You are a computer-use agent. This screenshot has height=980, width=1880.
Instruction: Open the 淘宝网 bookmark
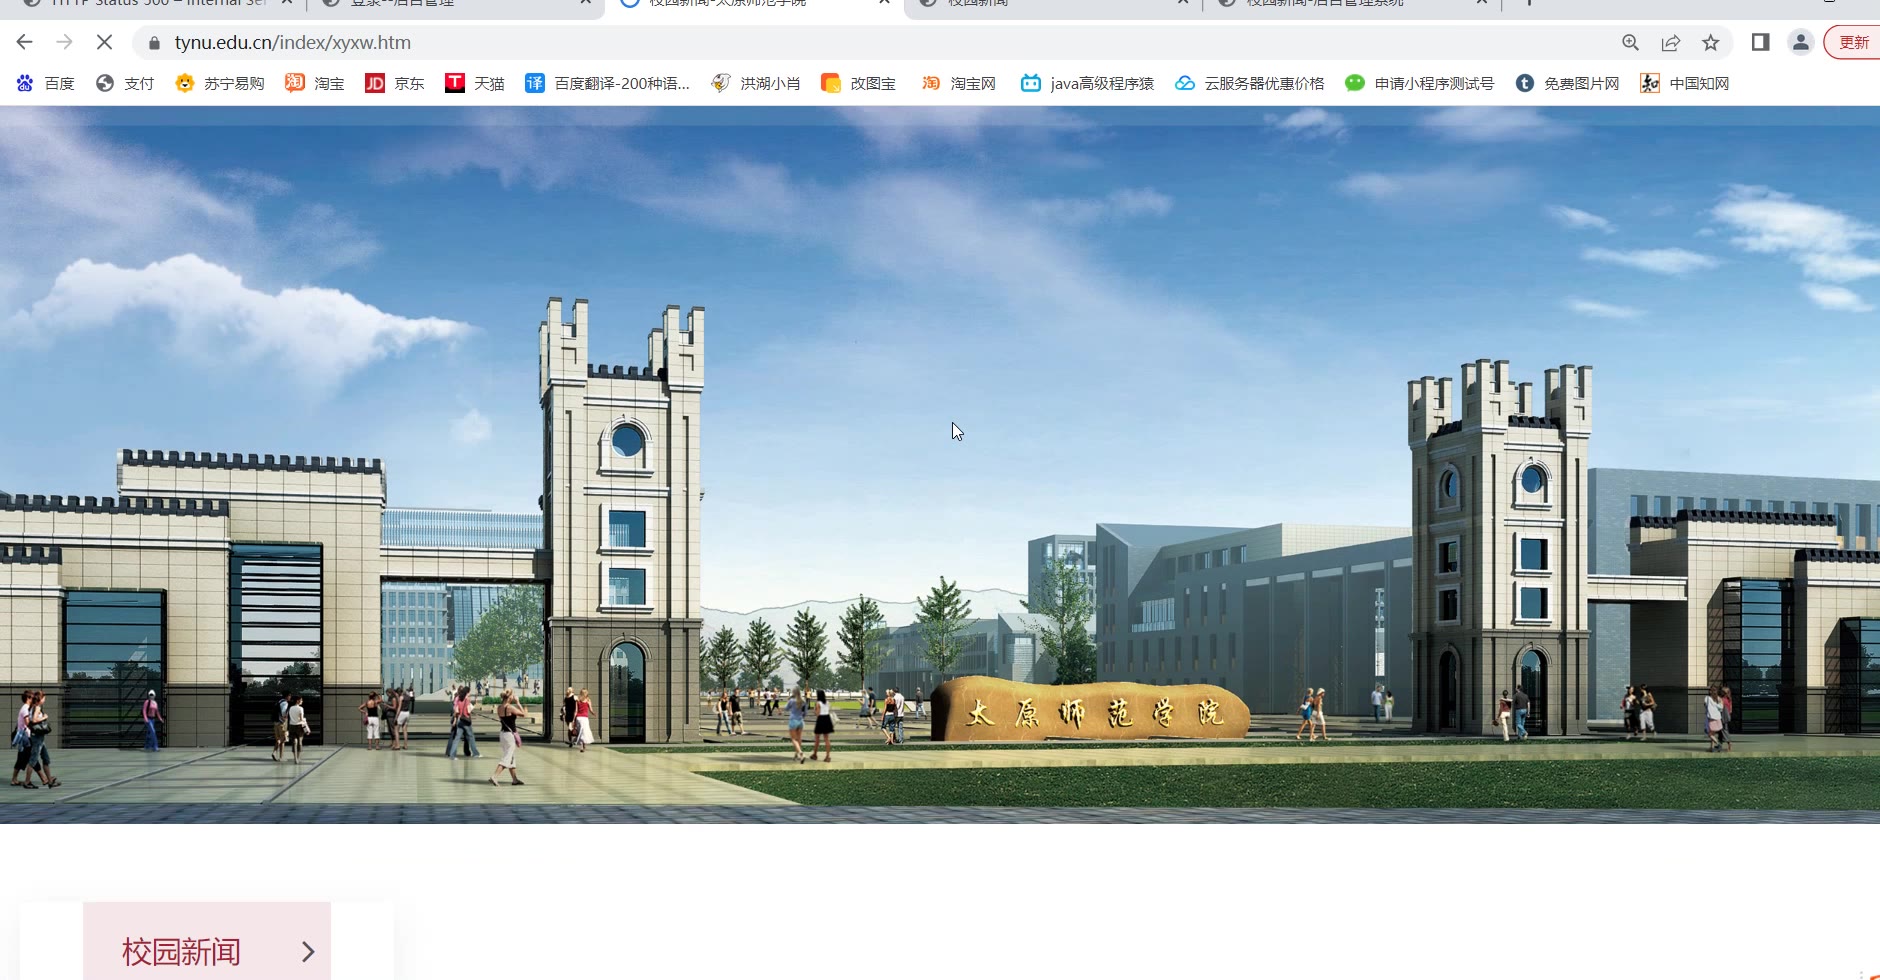point(958,83)
